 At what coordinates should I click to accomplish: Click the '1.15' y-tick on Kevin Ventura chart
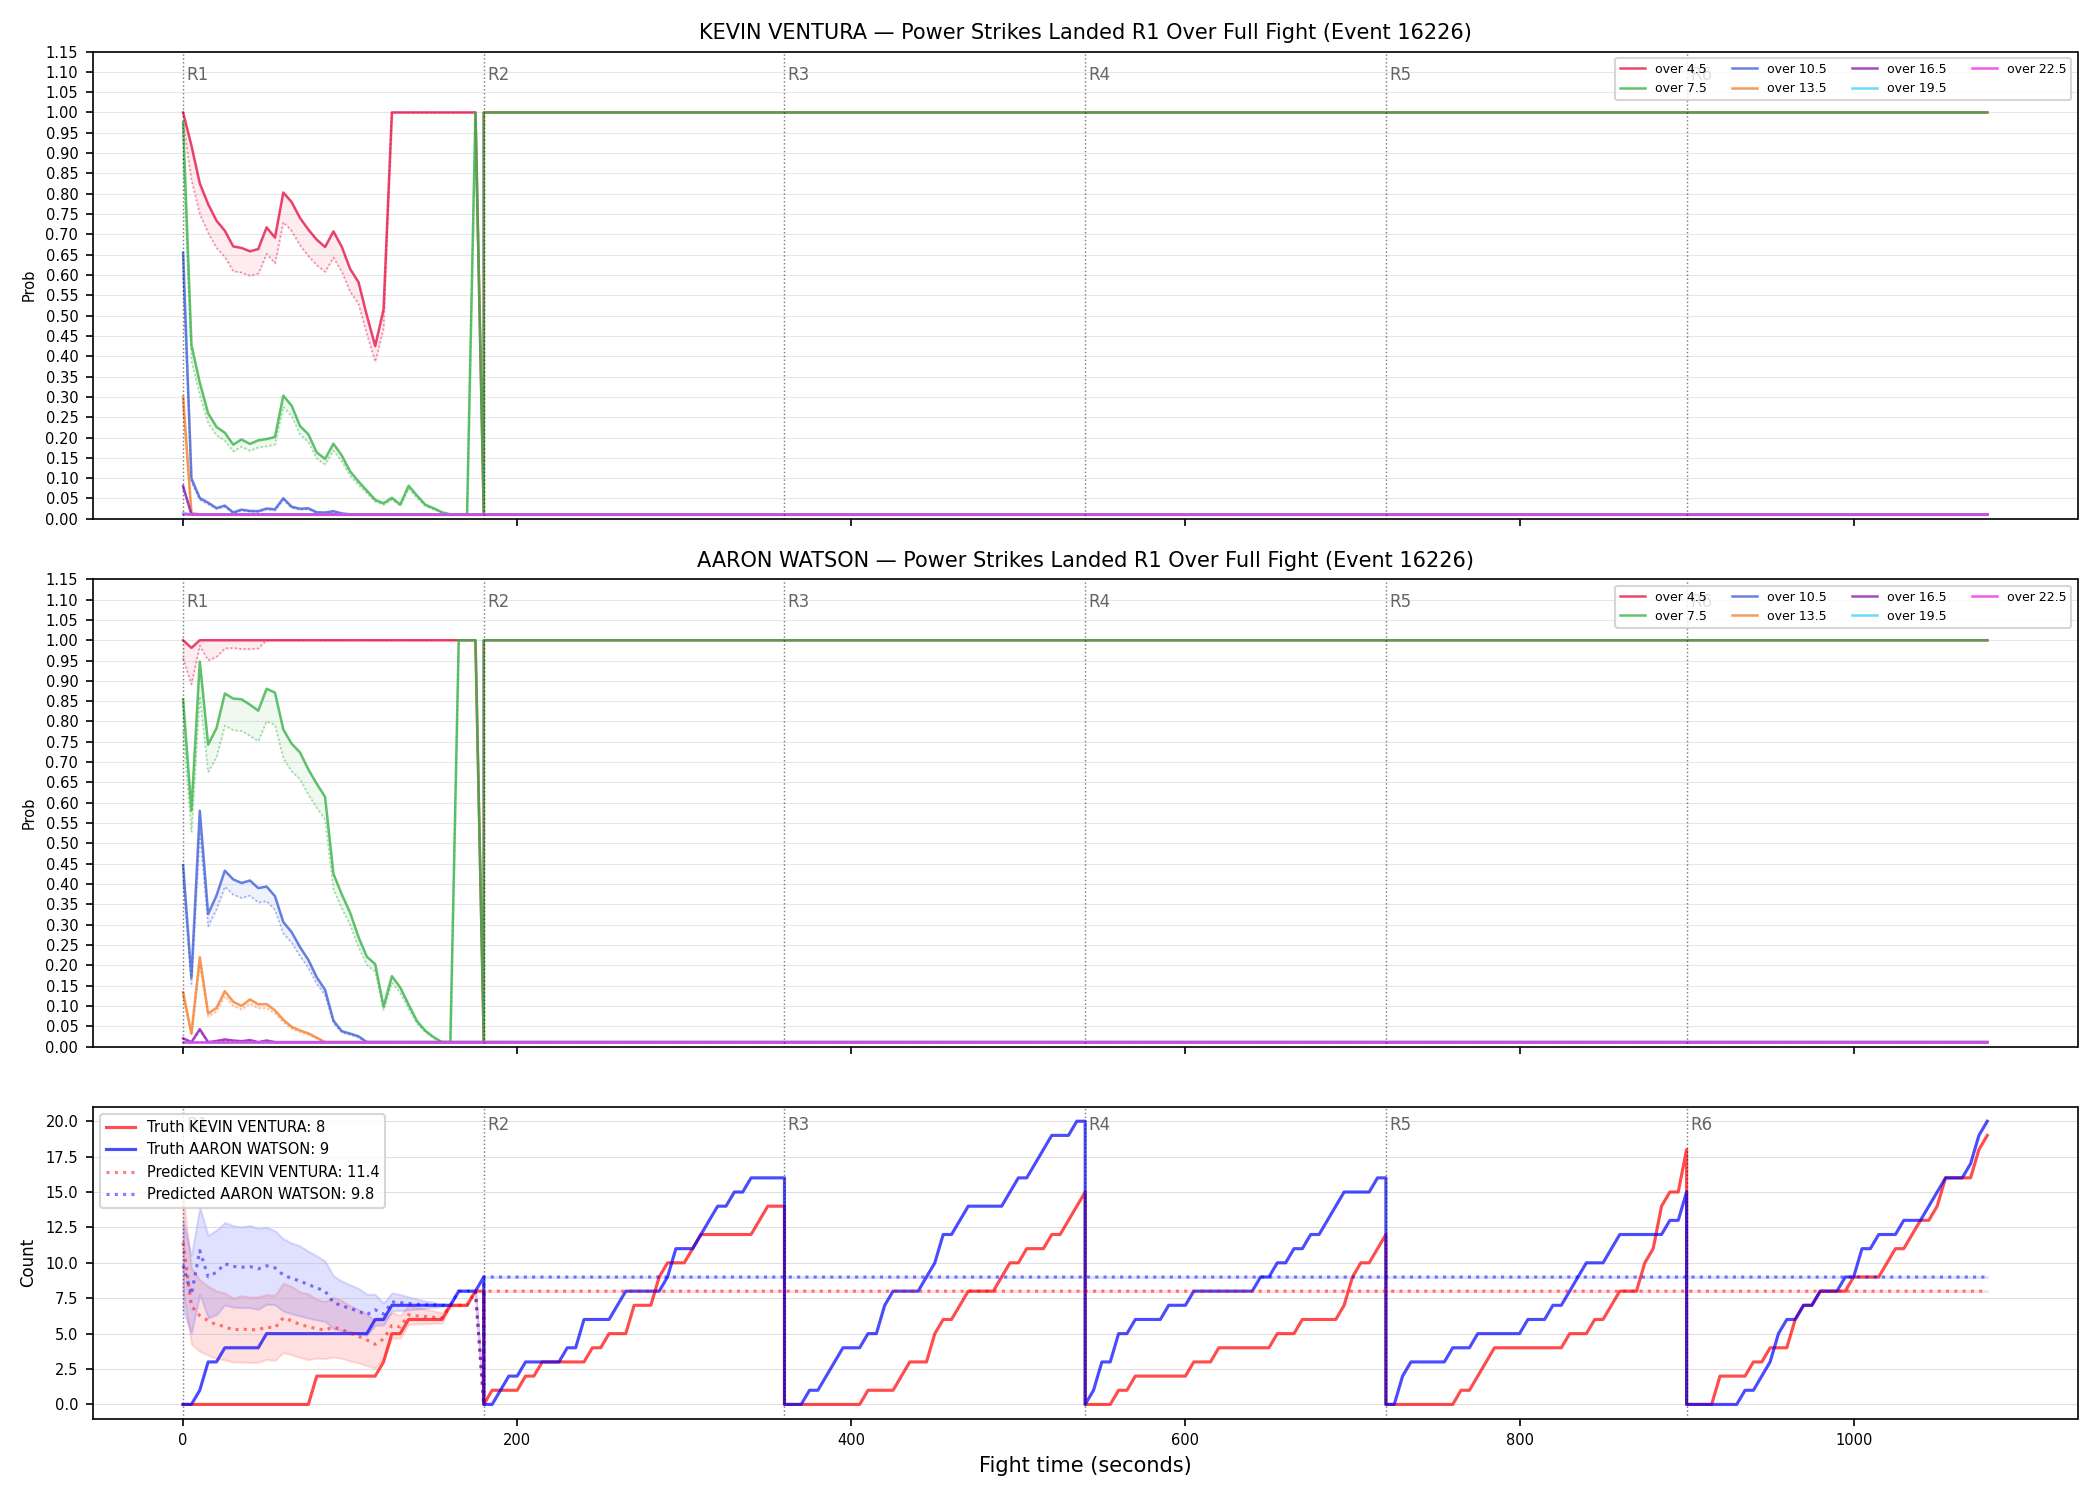coord(62,52)
